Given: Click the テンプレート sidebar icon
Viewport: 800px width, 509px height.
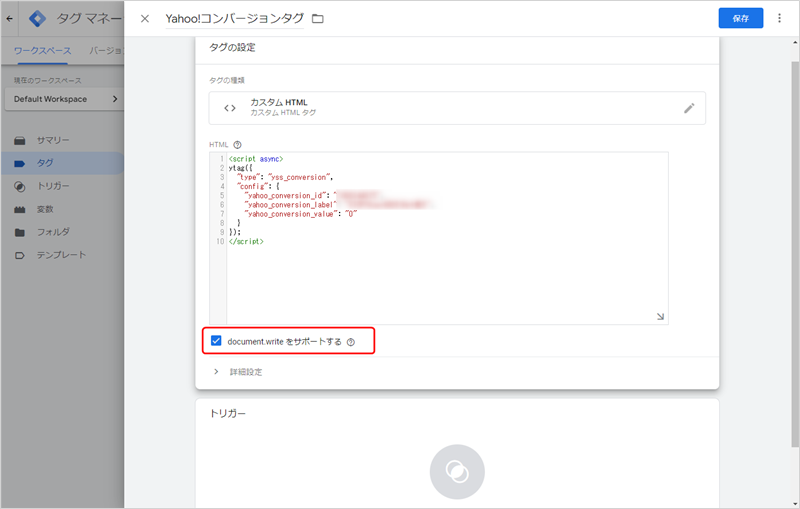Looking at the screenshot, I should pyautogui.click(x=20, y=256).
